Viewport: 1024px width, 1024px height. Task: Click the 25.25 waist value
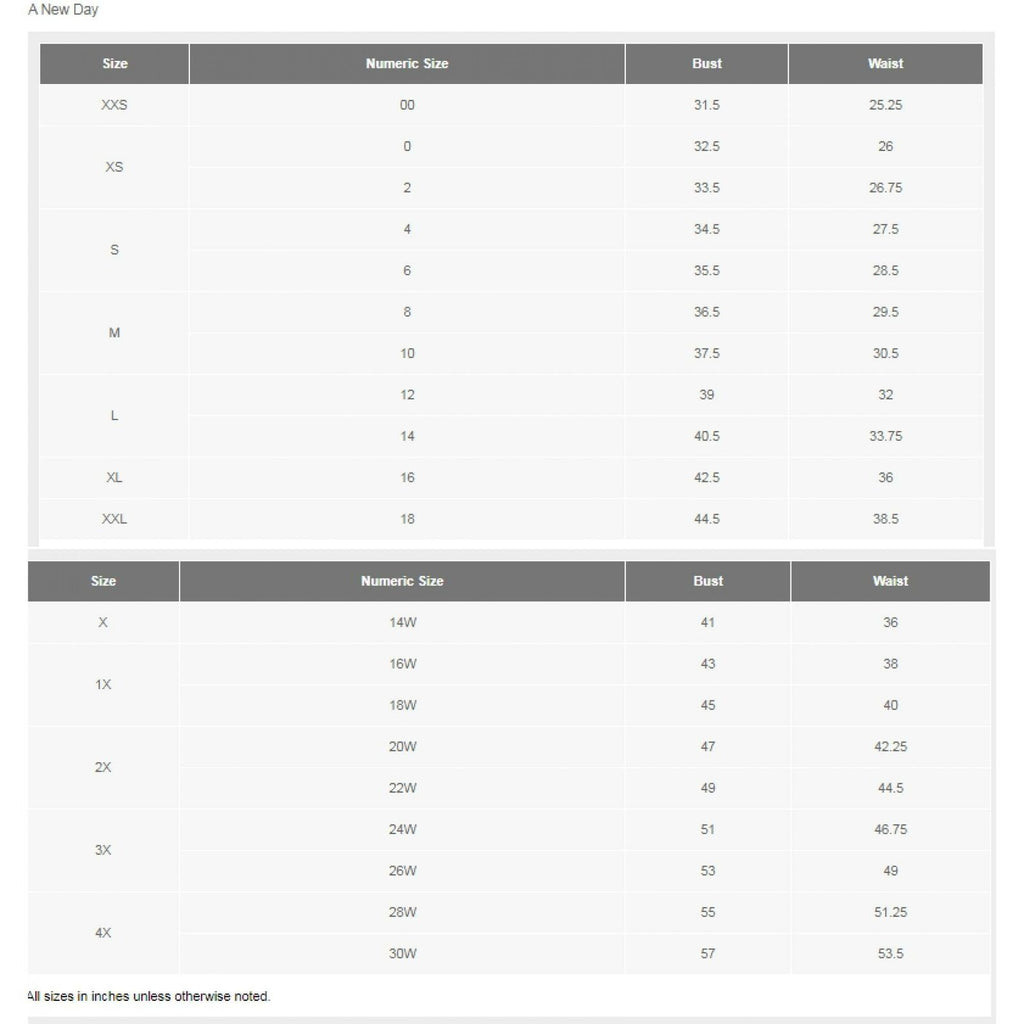coord(885,105)
